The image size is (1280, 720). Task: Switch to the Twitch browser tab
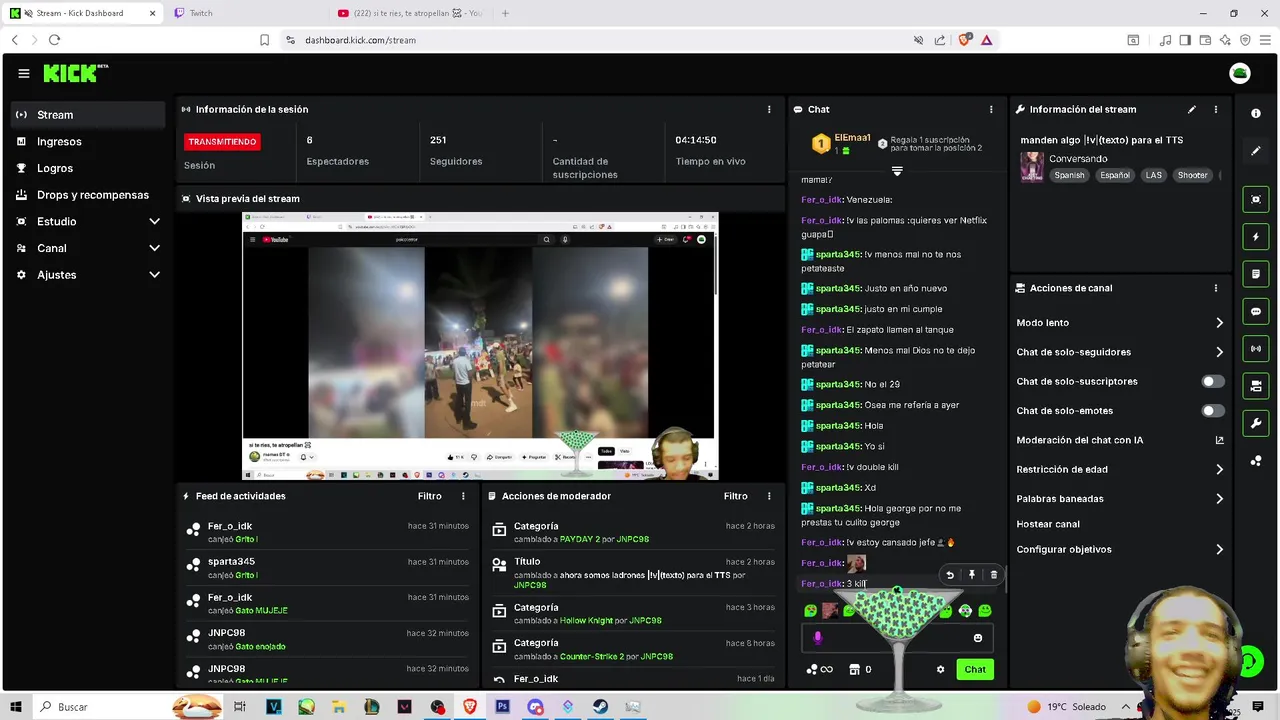tap(243, 13)
